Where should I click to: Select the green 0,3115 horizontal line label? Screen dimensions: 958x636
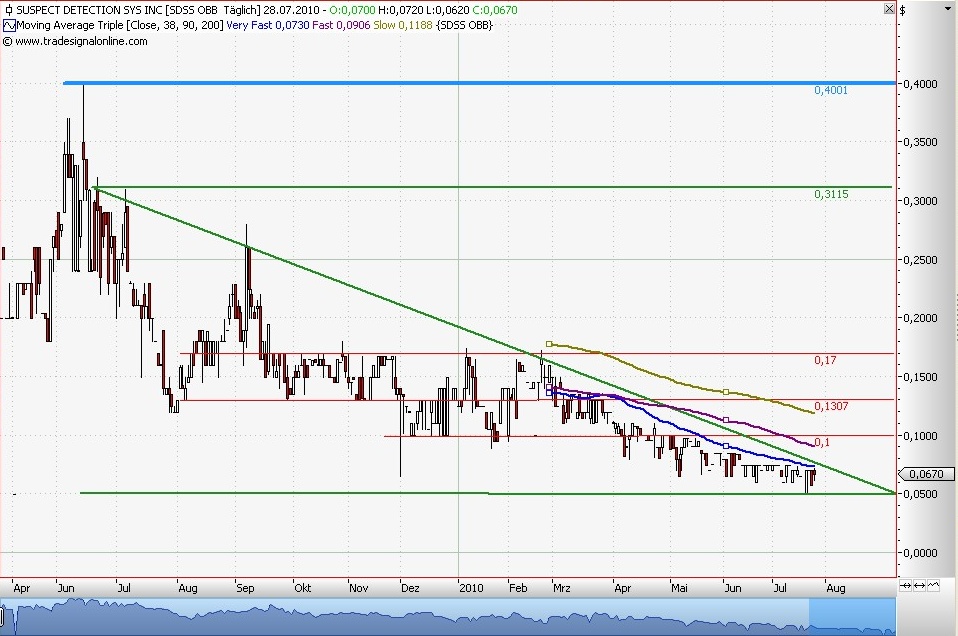click(830, 194)
